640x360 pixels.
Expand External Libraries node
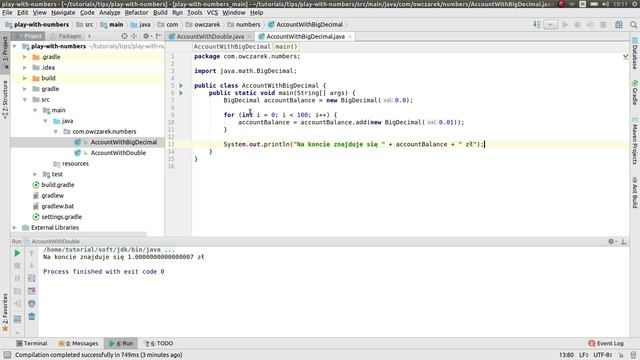(15, 228)
